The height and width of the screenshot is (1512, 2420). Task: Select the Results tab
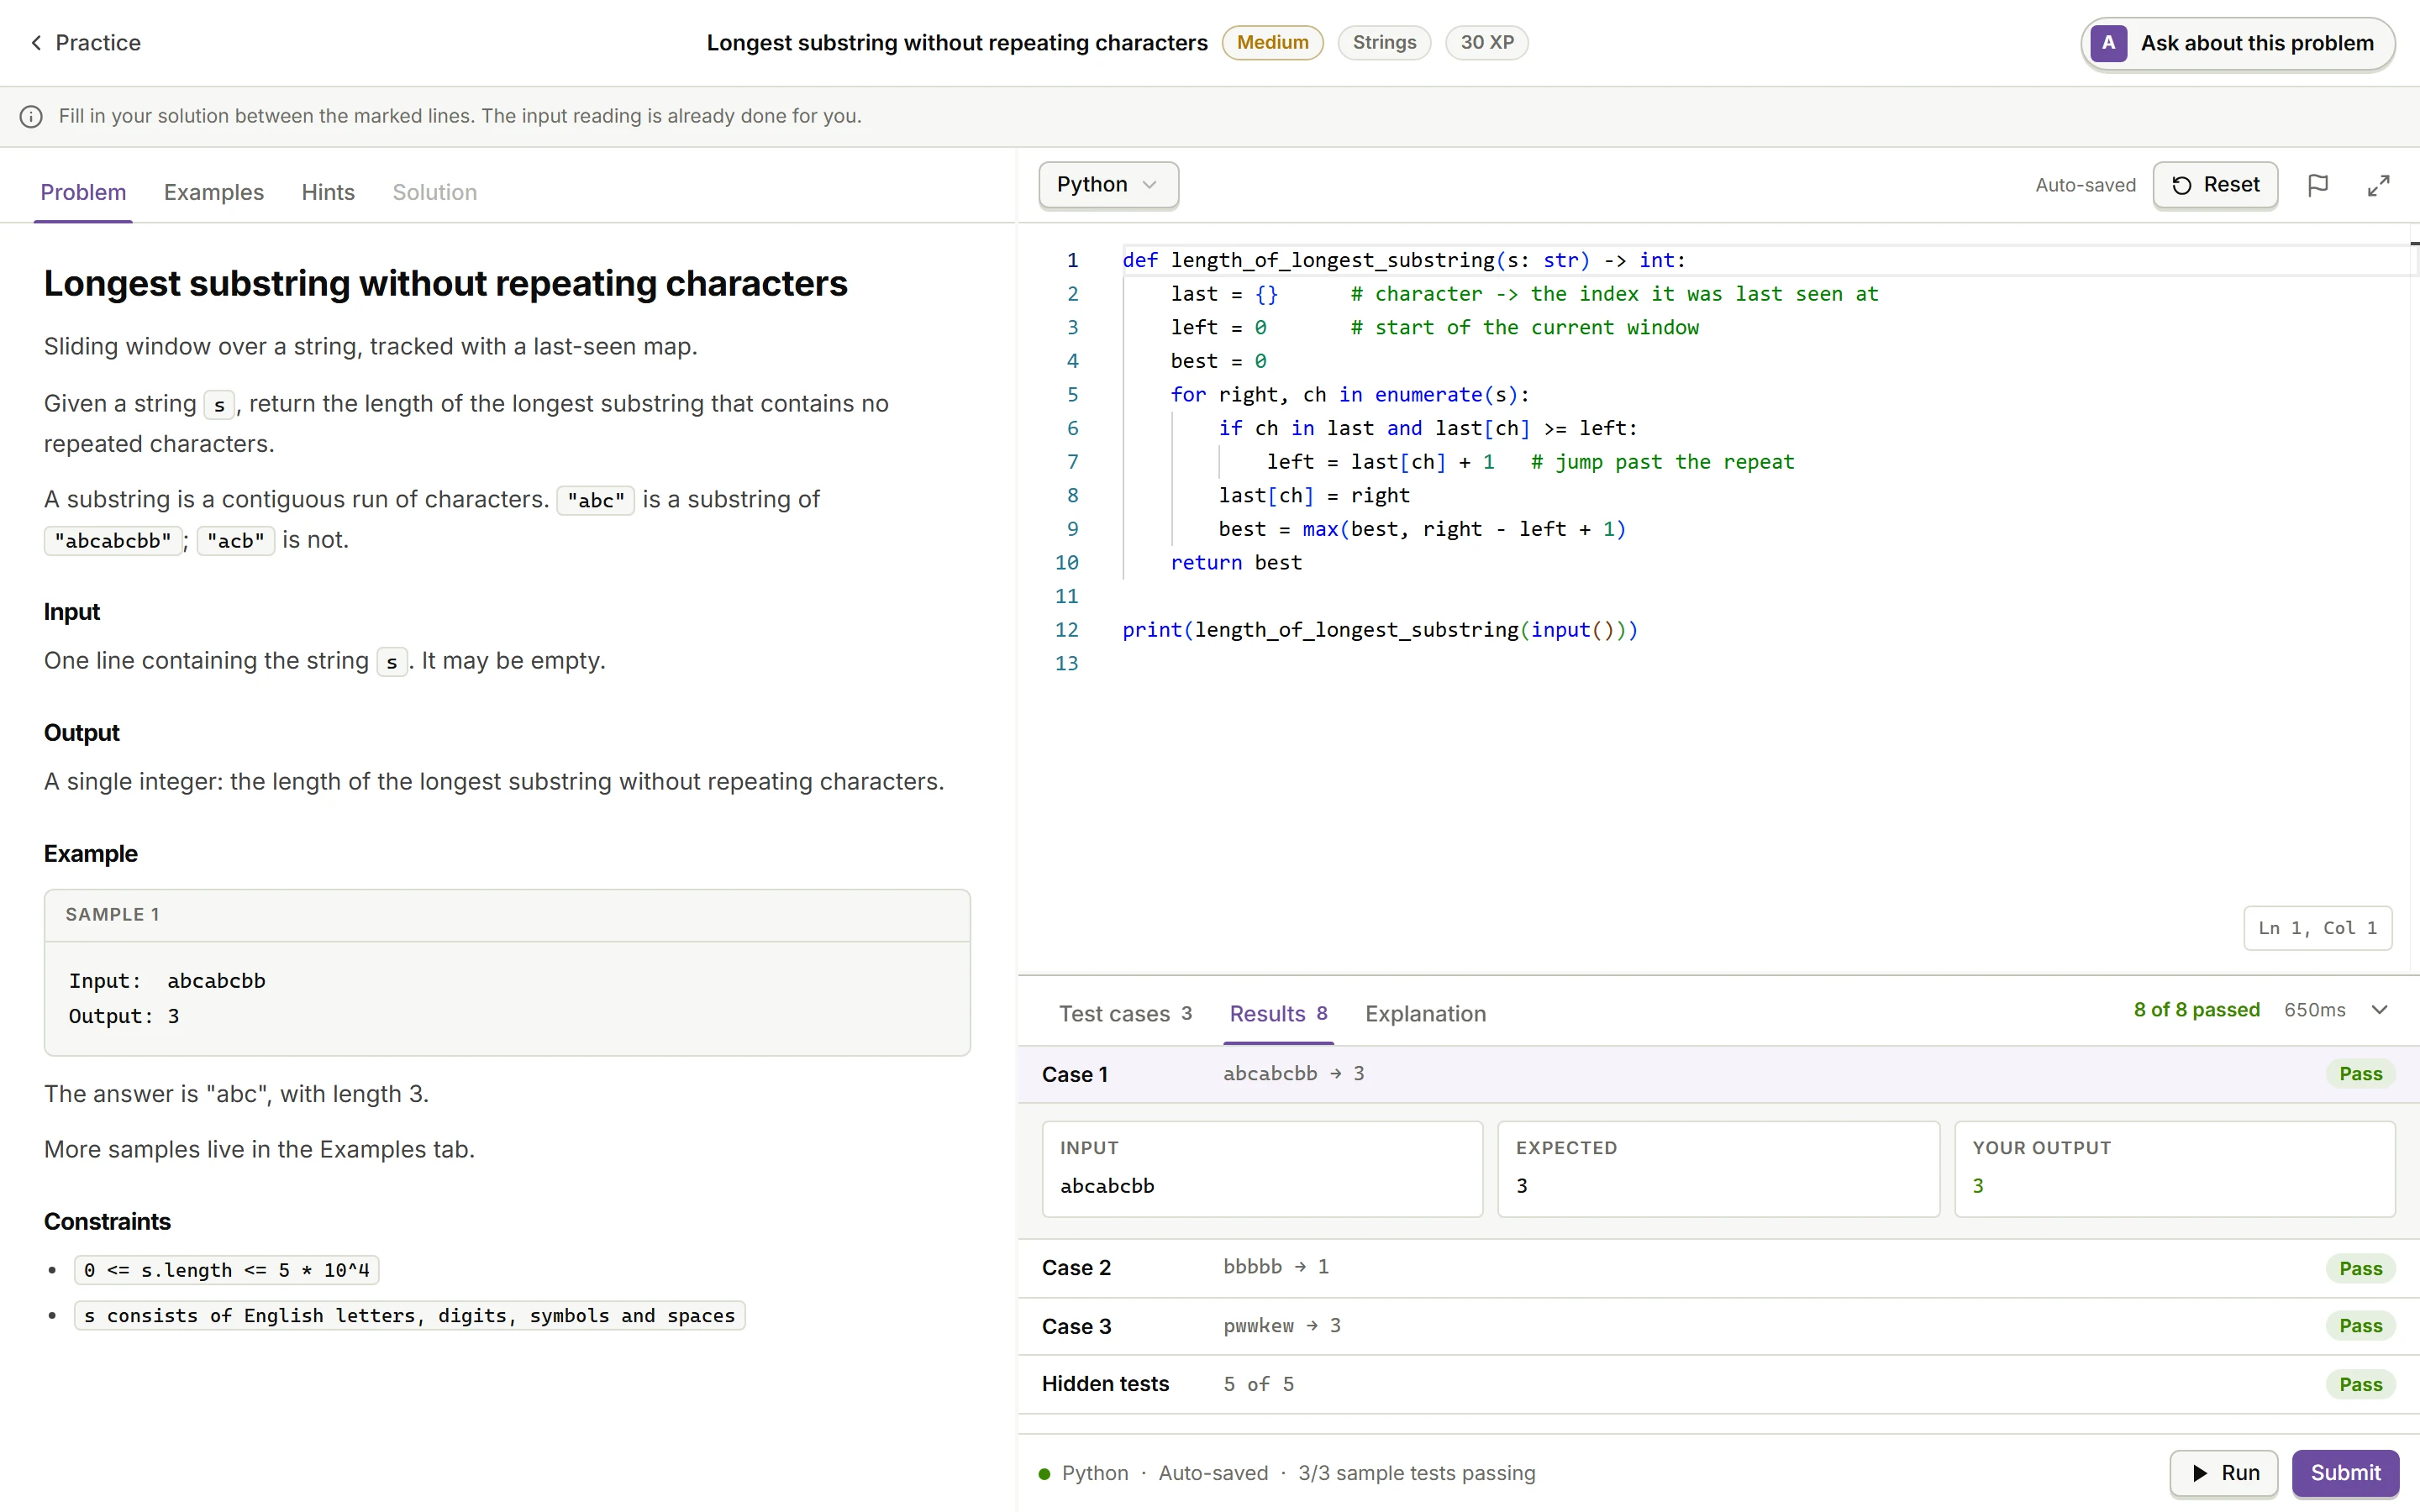coord(1278,1014)
